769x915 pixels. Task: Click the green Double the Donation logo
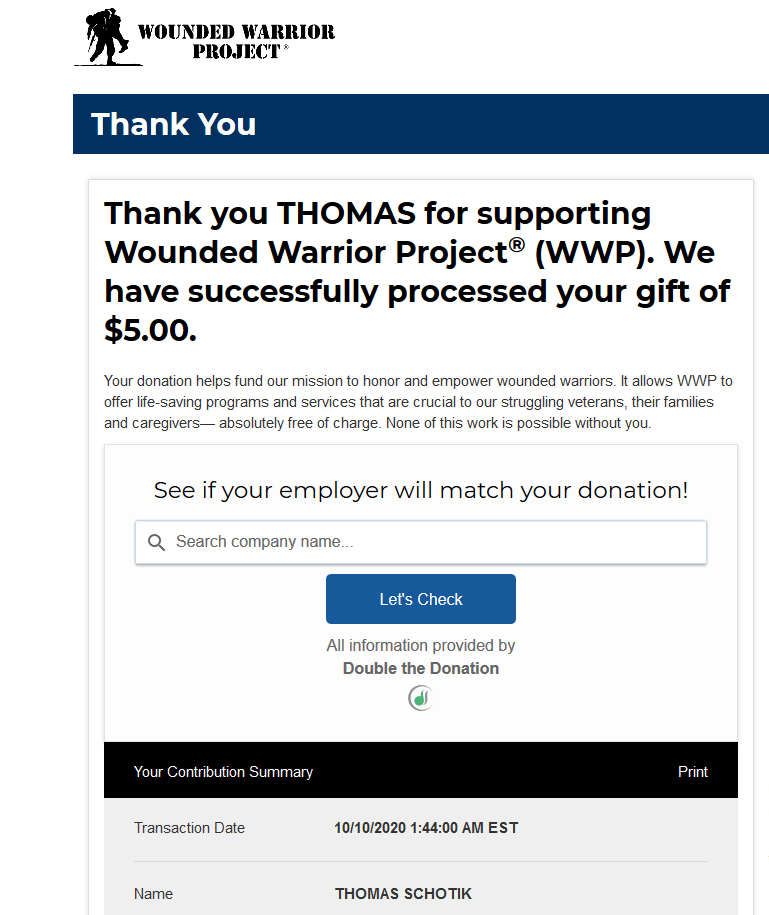[420, 698]
